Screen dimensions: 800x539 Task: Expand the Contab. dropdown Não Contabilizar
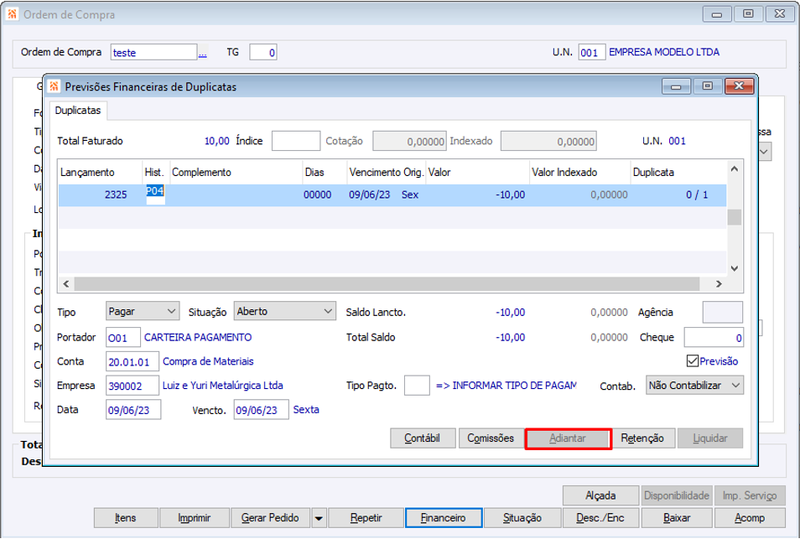tap(694, 385)
